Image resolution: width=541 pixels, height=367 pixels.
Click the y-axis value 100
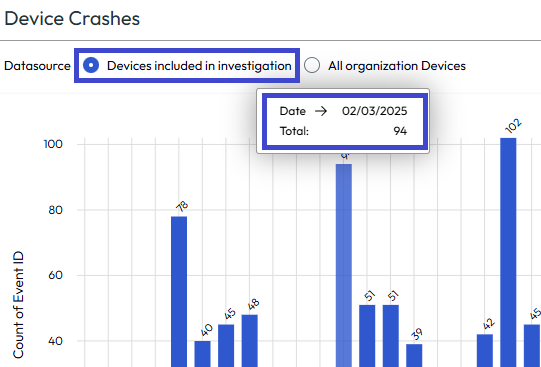point(53,144)
